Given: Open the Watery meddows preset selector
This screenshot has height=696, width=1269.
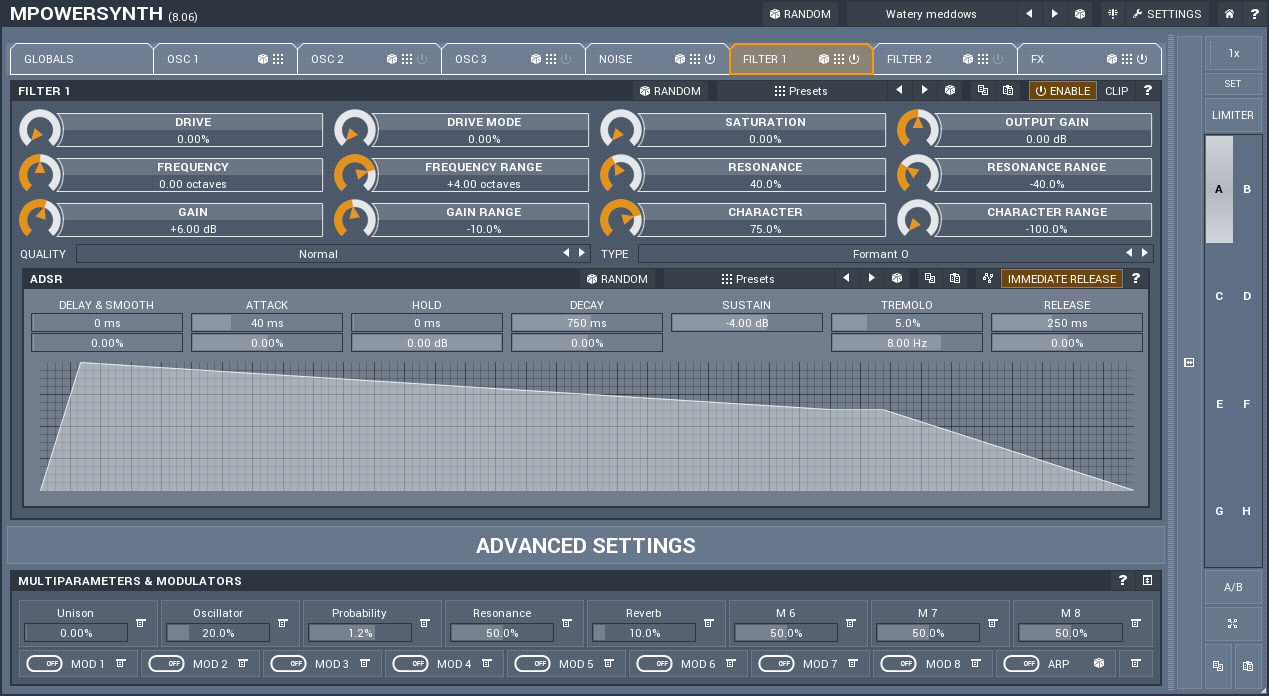Looking at the screenshot, I should tap(930, 14).
